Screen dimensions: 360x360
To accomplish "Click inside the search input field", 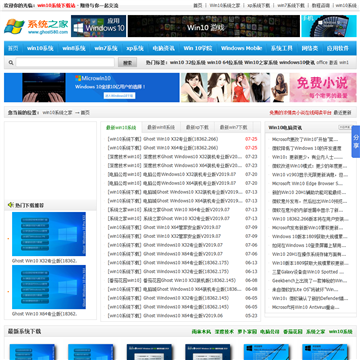I will tap(65, 62).
